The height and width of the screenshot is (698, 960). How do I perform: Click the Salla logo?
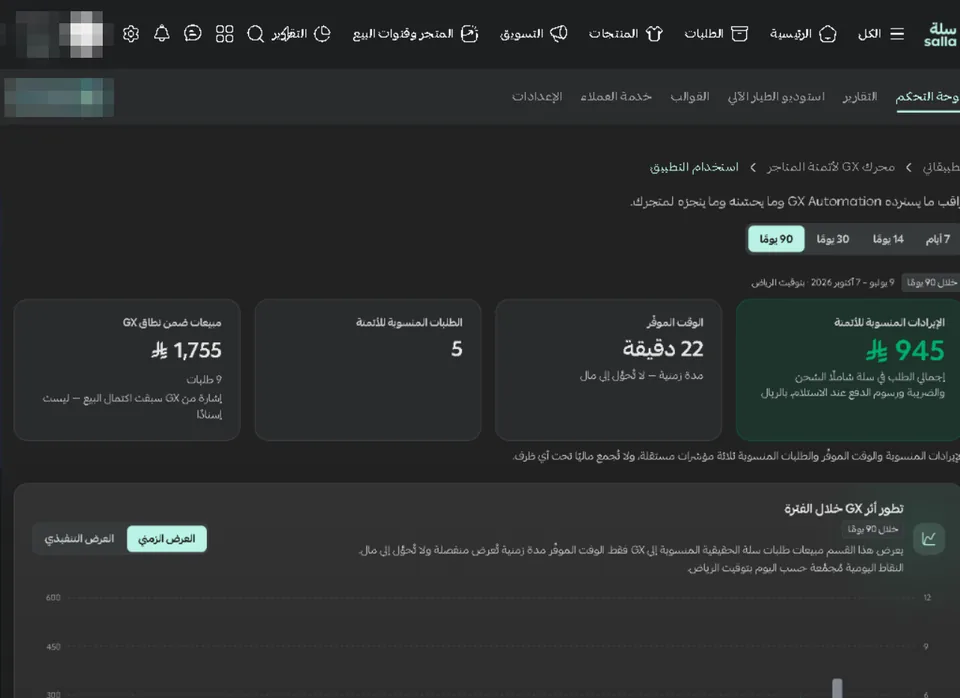pos(940,35)
